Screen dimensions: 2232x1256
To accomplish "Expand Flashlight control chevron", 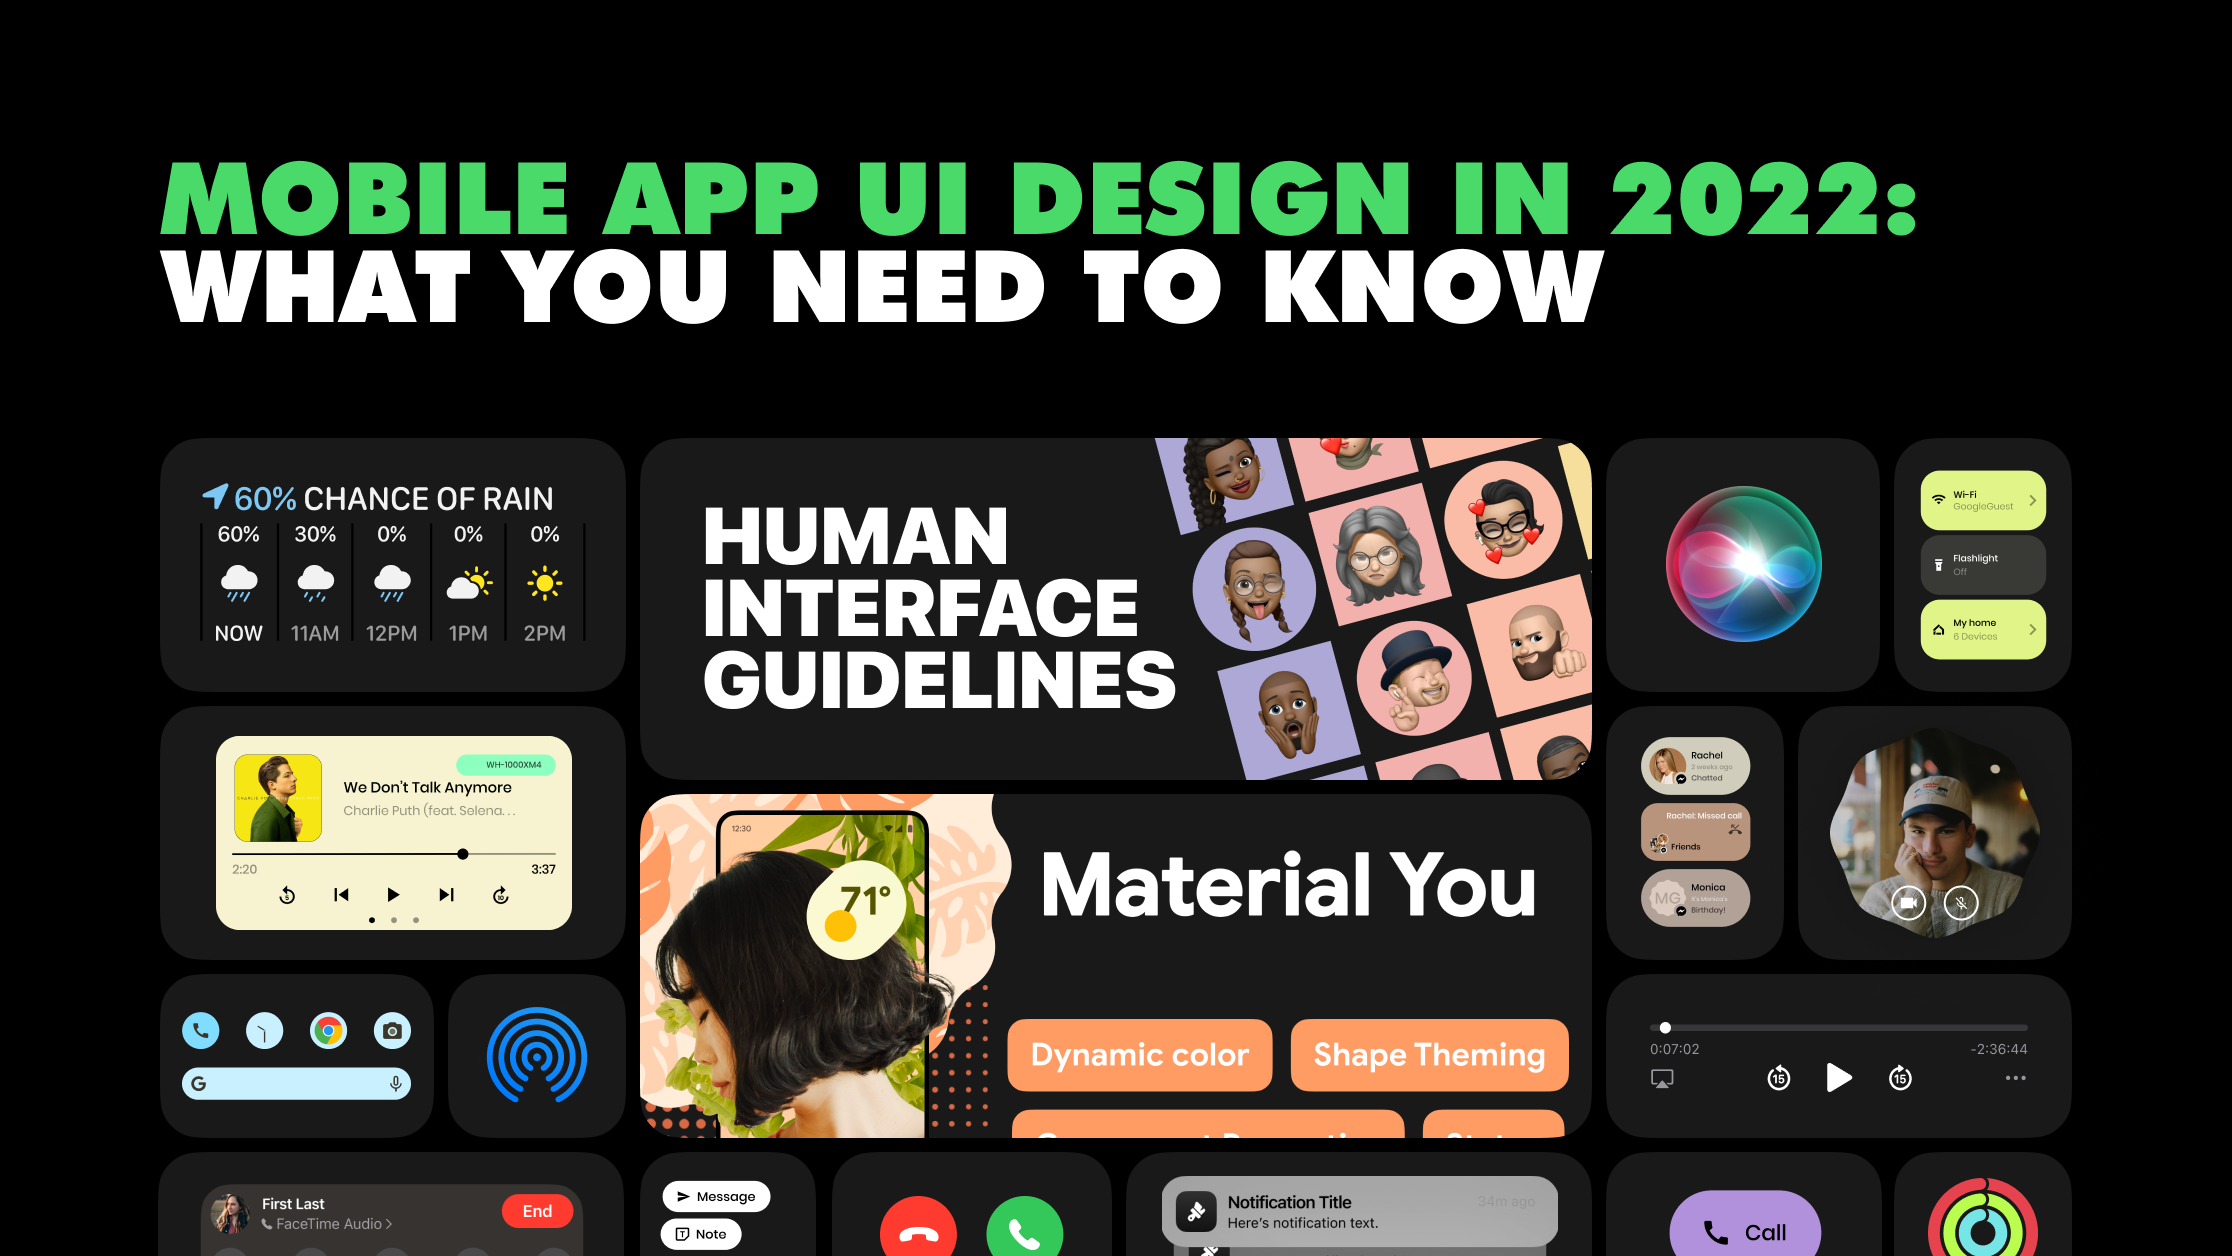I will [x=2034, y=563].
